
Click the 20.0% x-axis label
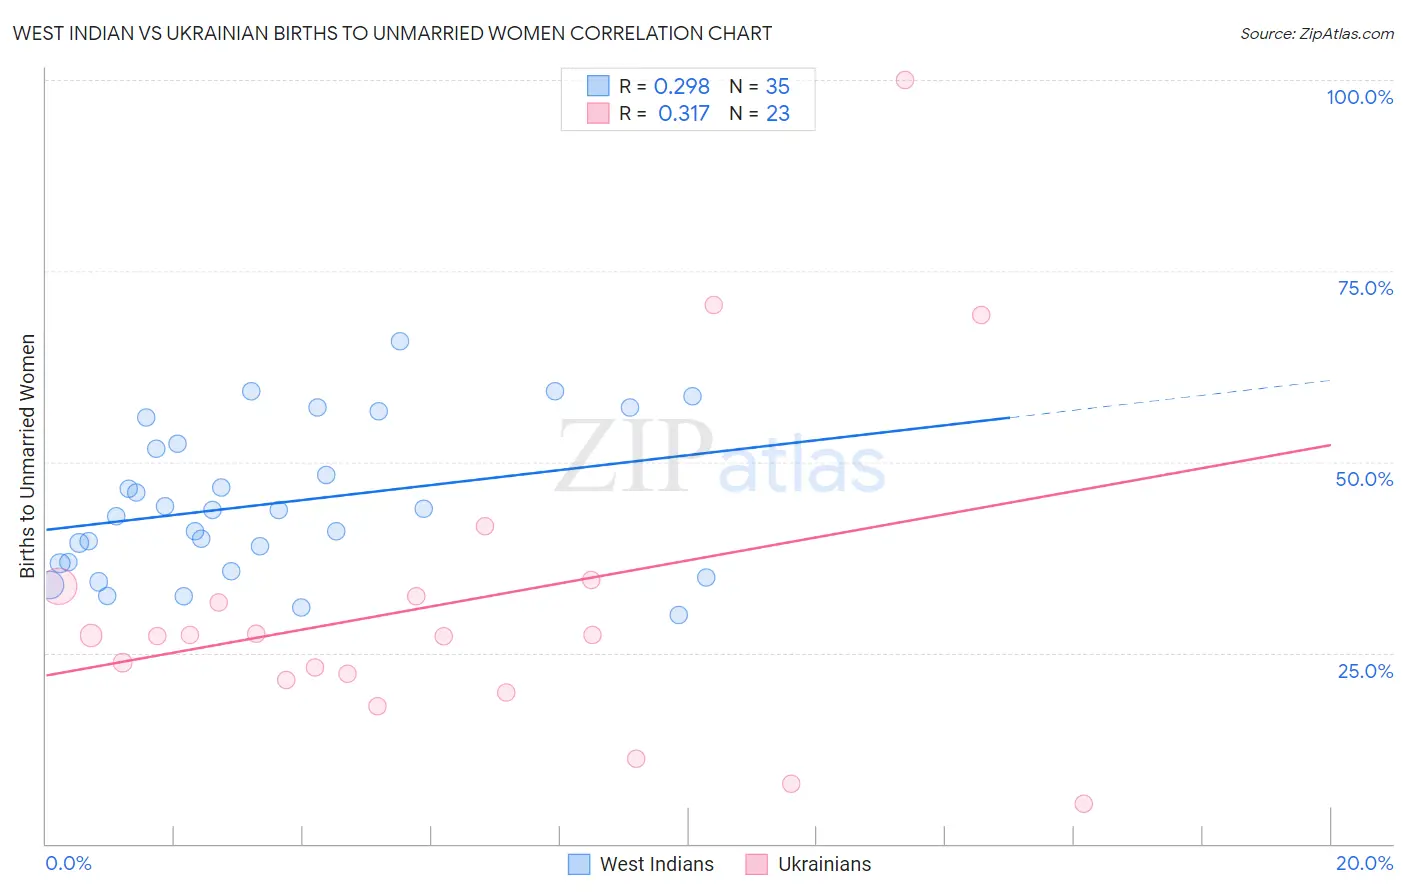[1364, 863]
